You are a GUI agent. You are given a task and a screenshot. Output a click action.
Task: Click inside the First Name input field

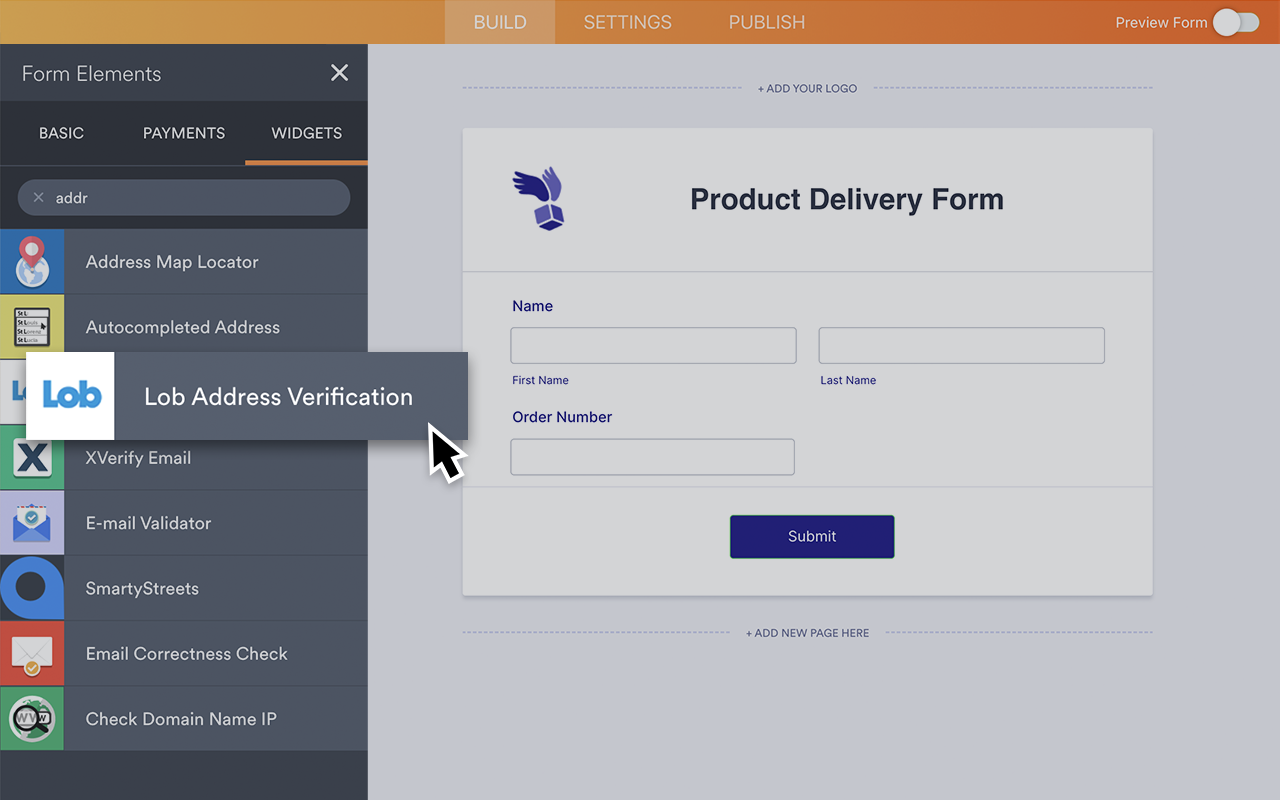653,345
